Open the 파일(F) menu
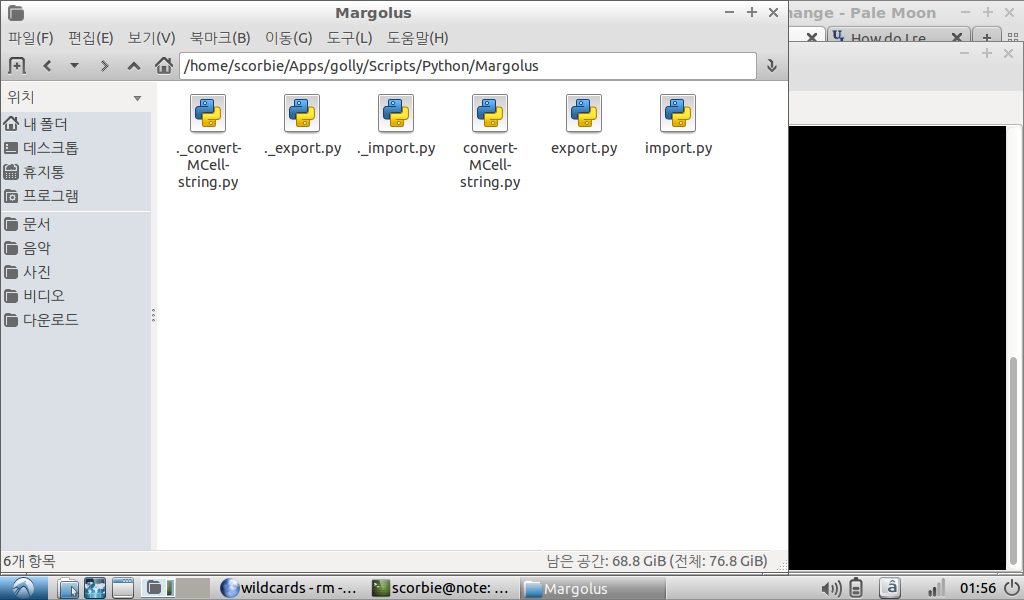This screenshot has width=1024, height=600. pos(31,38)
